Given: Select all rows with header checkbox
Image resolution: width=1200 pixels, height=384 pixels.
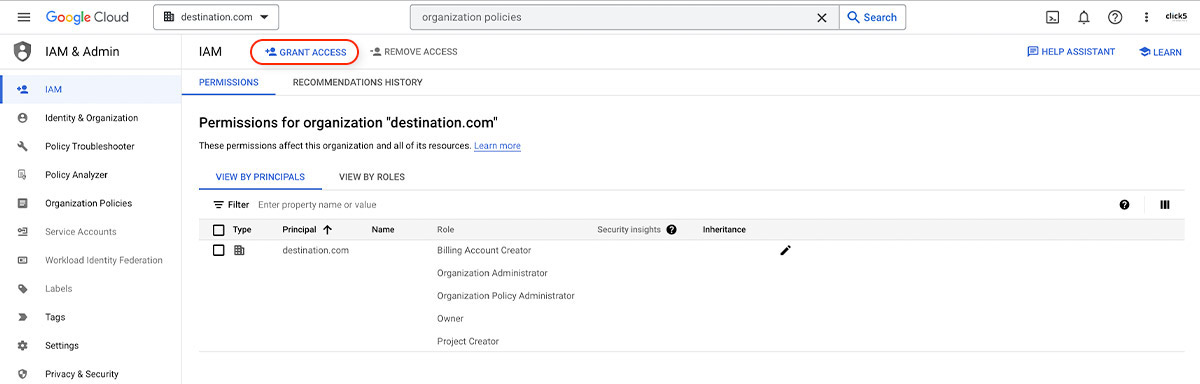Looking at the screenshot, I should coord(219,229).
